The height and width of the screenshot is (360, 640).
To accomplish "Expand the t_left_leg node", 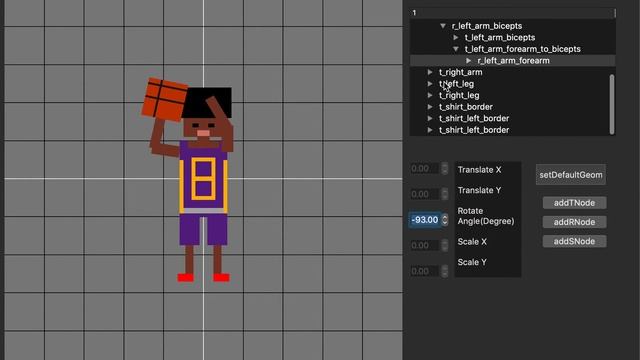I will (430, 84).
